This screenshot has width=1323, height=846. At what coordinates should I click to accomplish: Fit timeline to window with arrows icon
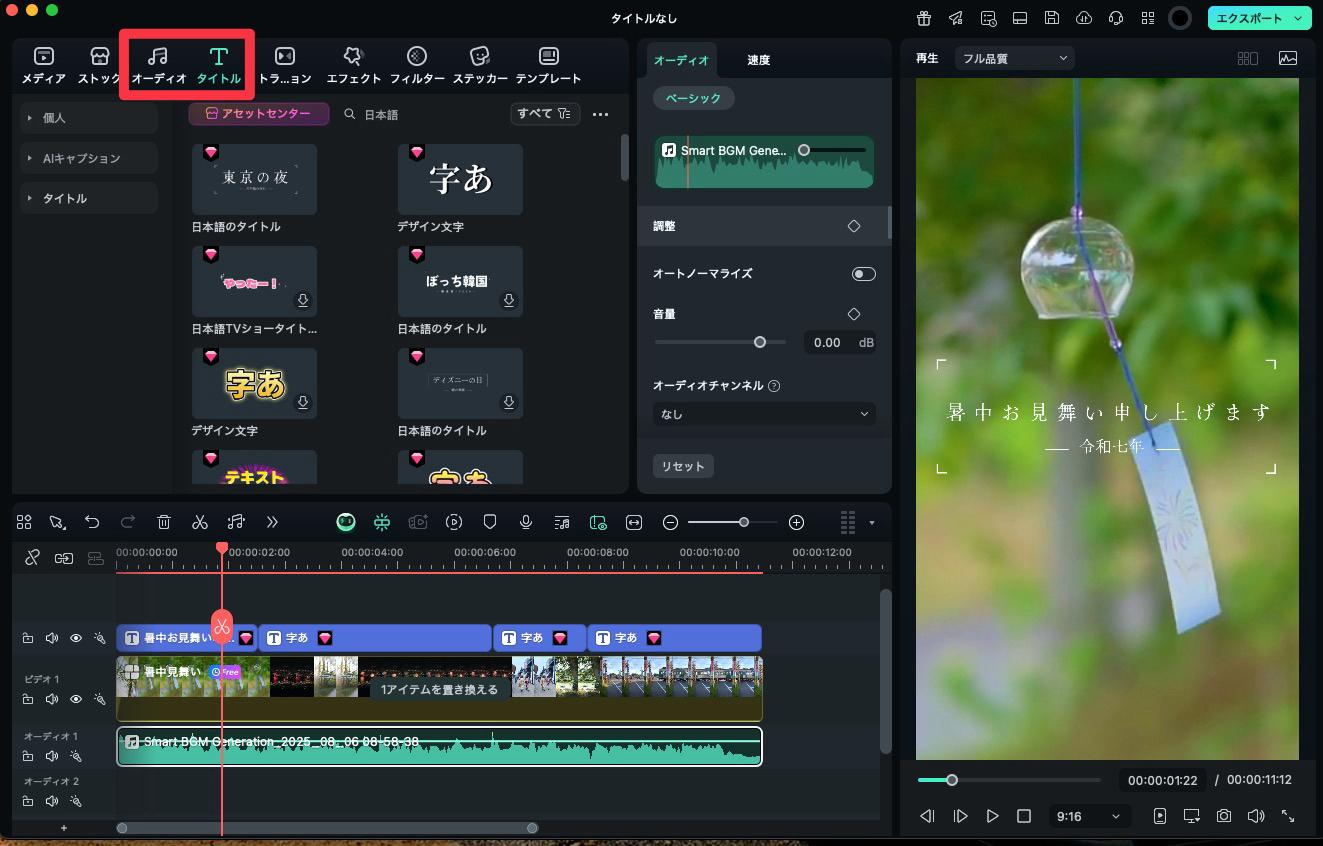point(634,522)
